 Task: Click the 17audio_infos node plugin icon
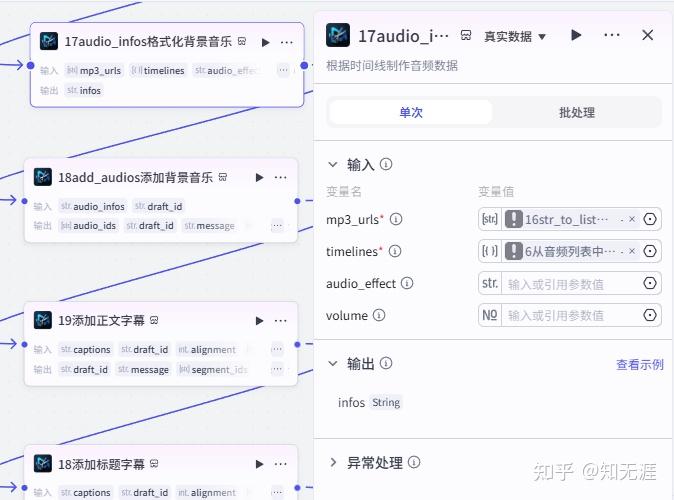[49, 41]
